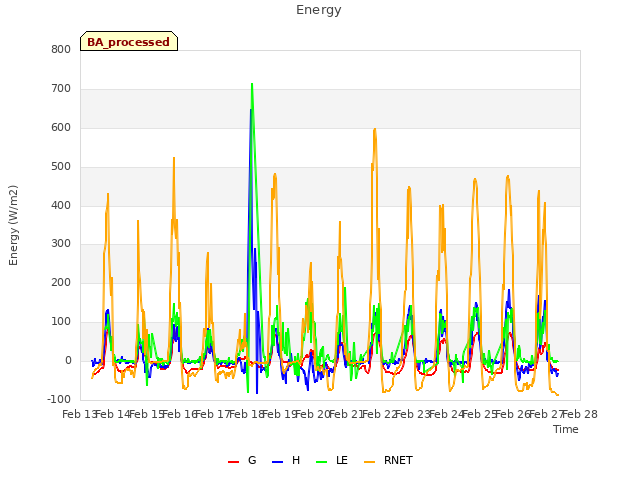640x480 pixels.
Task: Click the Time x-axis label
Action: click(566, 429)
